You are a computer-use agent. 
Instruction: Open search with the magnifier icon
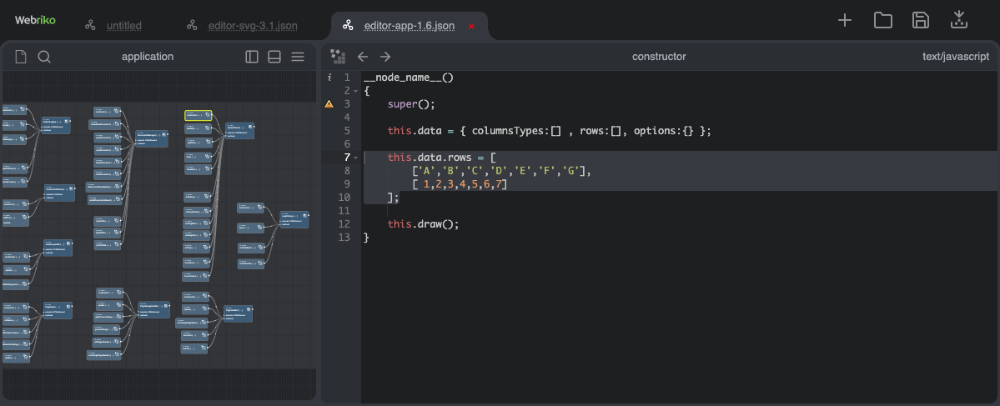point(44,57)
